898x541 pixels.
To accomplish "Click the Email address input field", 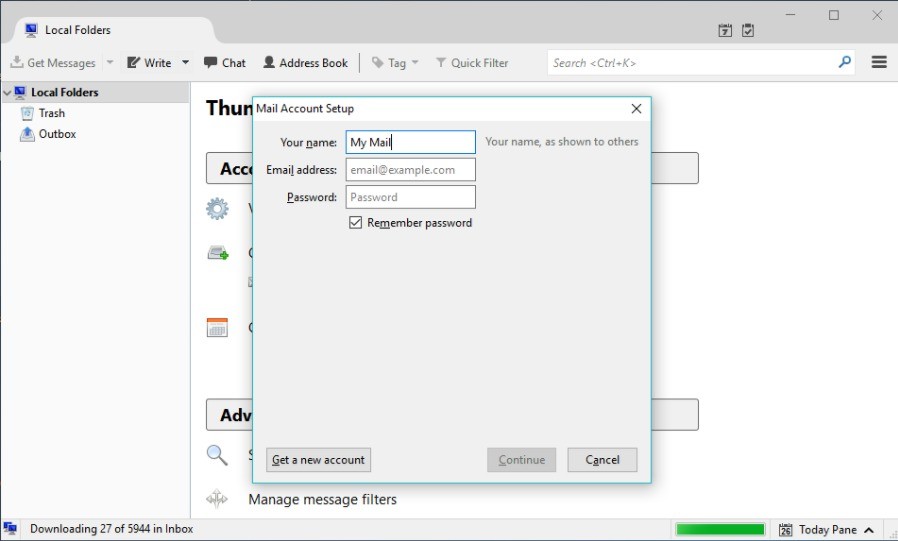I will tap(410, 170).
